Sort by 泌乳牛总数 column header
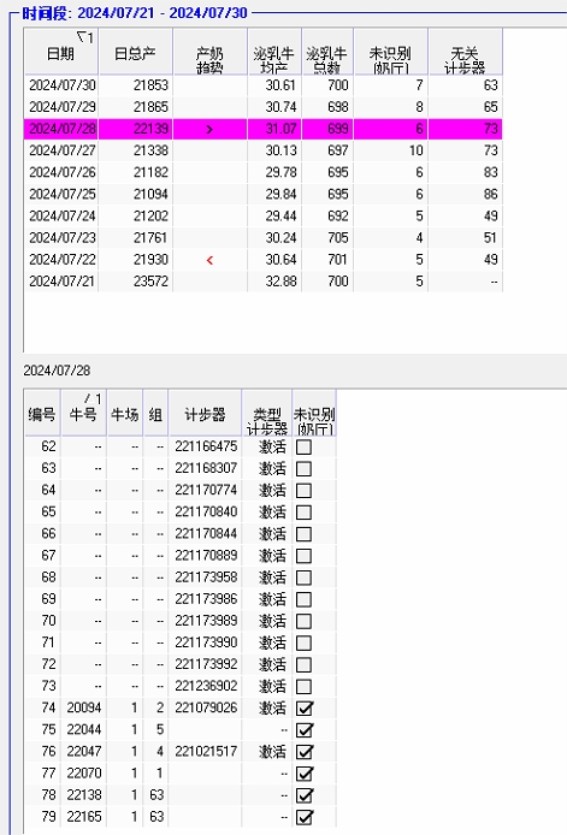567x835 pixels. click(327, 52)
